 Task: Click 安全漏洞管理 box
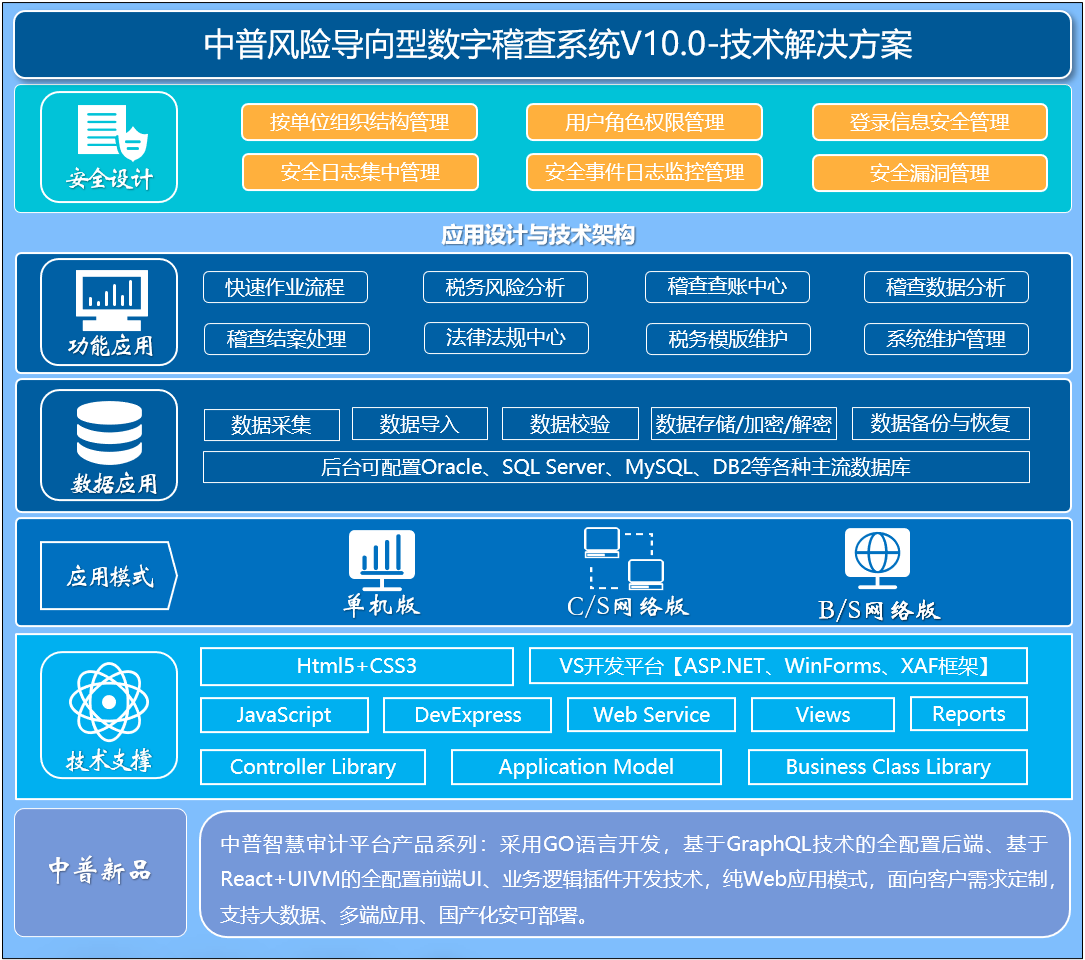(929, 173)
